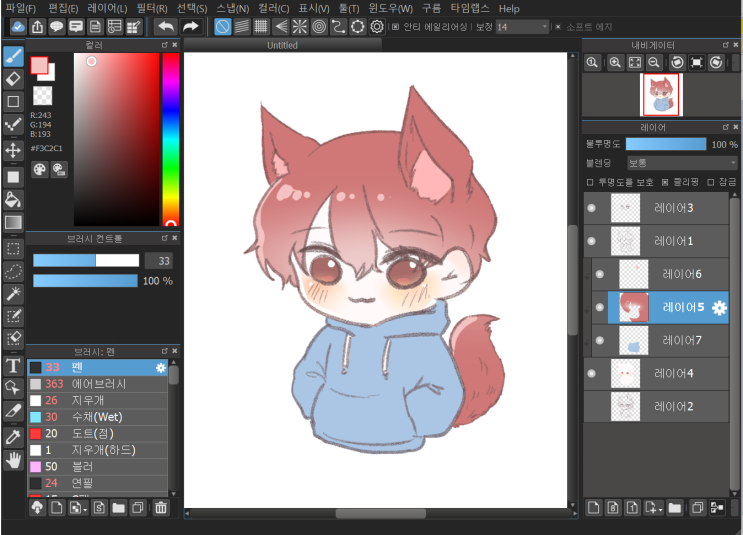This screenshot has width=743, height=535.
Task: Toggle 소프트 에지 checkbox
Action: (x=558, y=27)
